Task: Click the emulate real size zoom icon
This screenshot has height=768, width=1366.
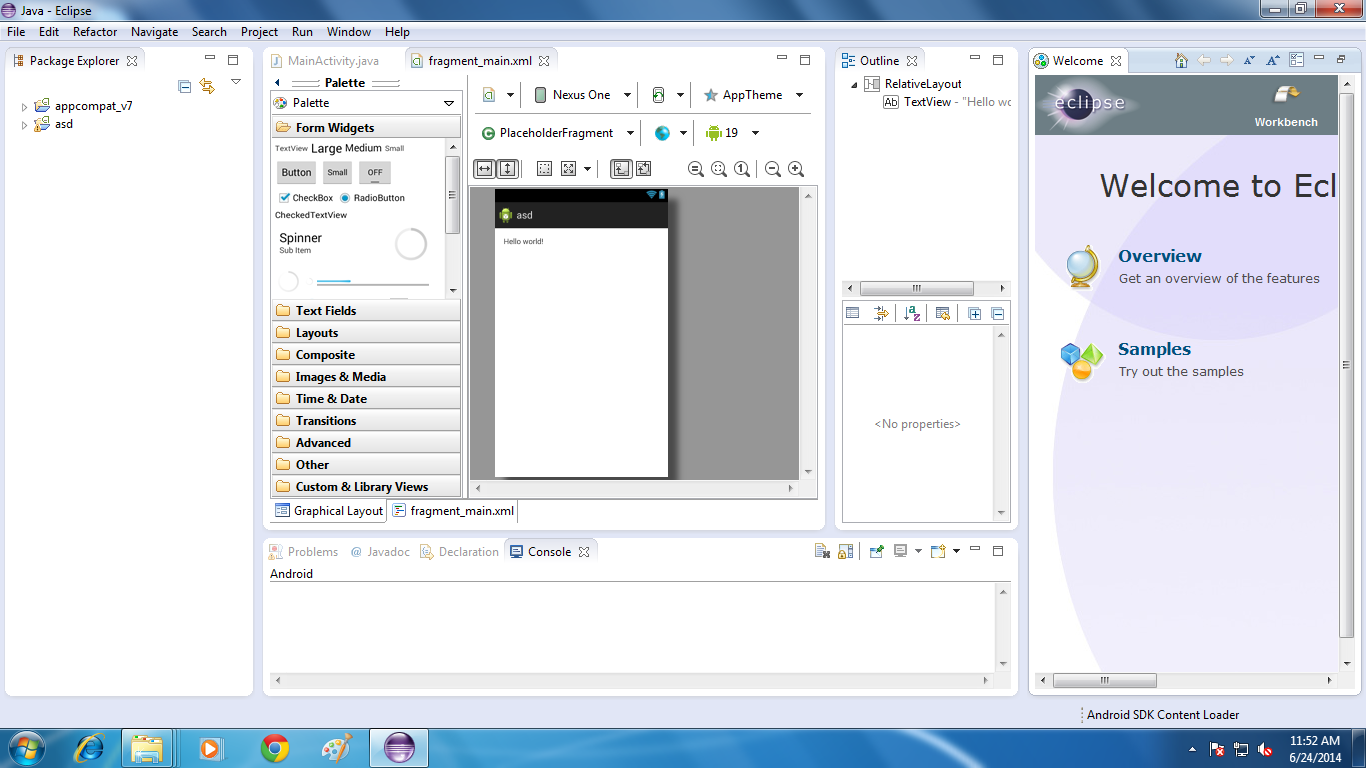Action: coord(696,169)
